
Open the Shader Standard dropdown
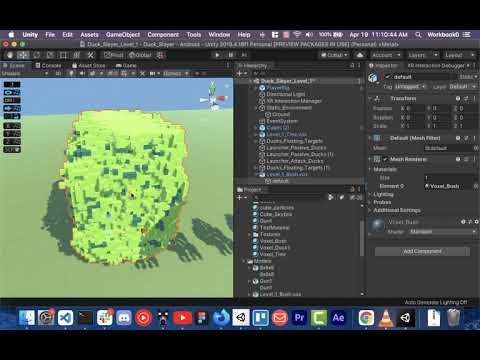(x=443, y=231)
